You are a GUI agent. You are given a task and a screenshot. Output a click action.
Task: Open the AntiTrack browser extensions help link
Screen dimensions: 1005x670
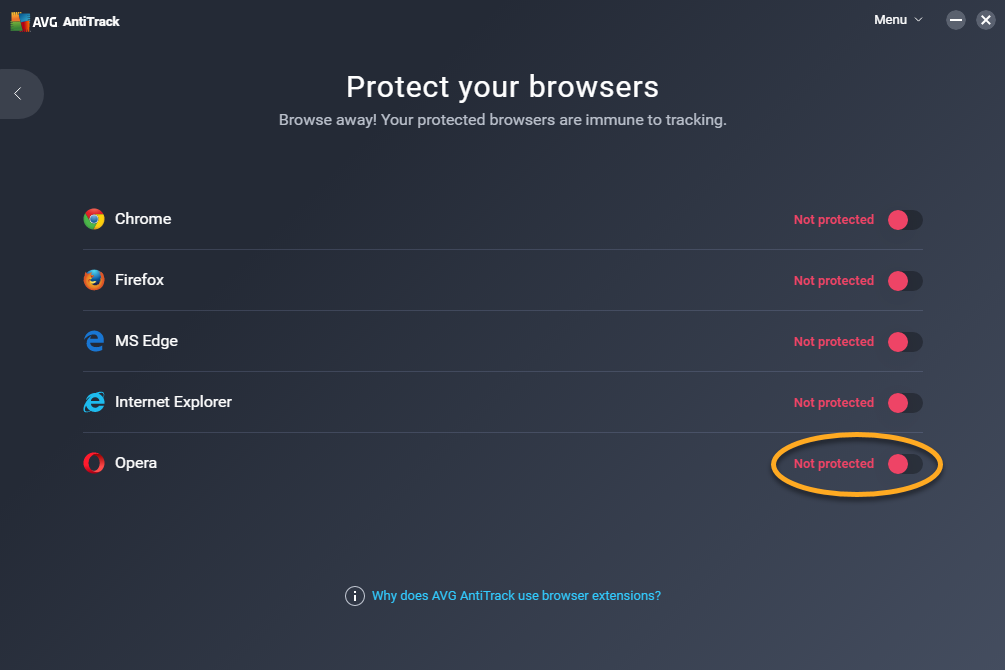516,596
